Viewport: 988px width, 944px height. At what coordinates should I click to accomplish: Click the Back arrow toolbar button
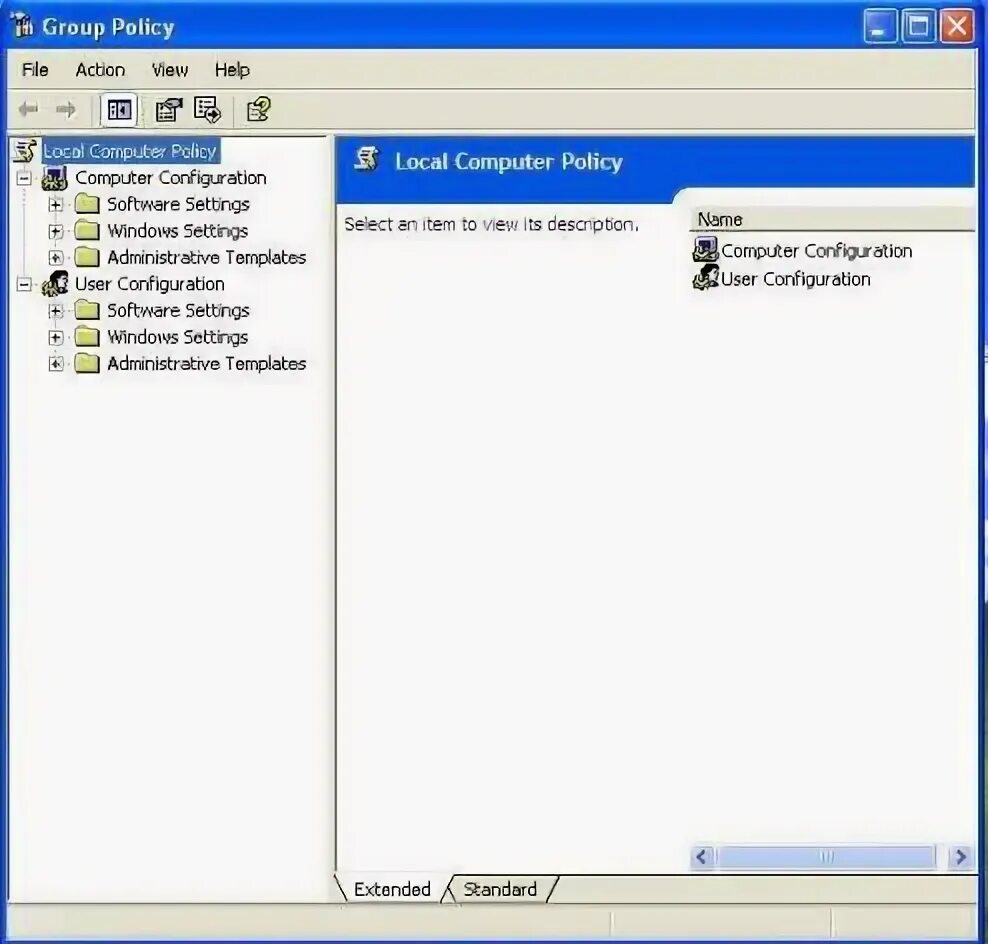pyautogui.click(x=28, y=110)
